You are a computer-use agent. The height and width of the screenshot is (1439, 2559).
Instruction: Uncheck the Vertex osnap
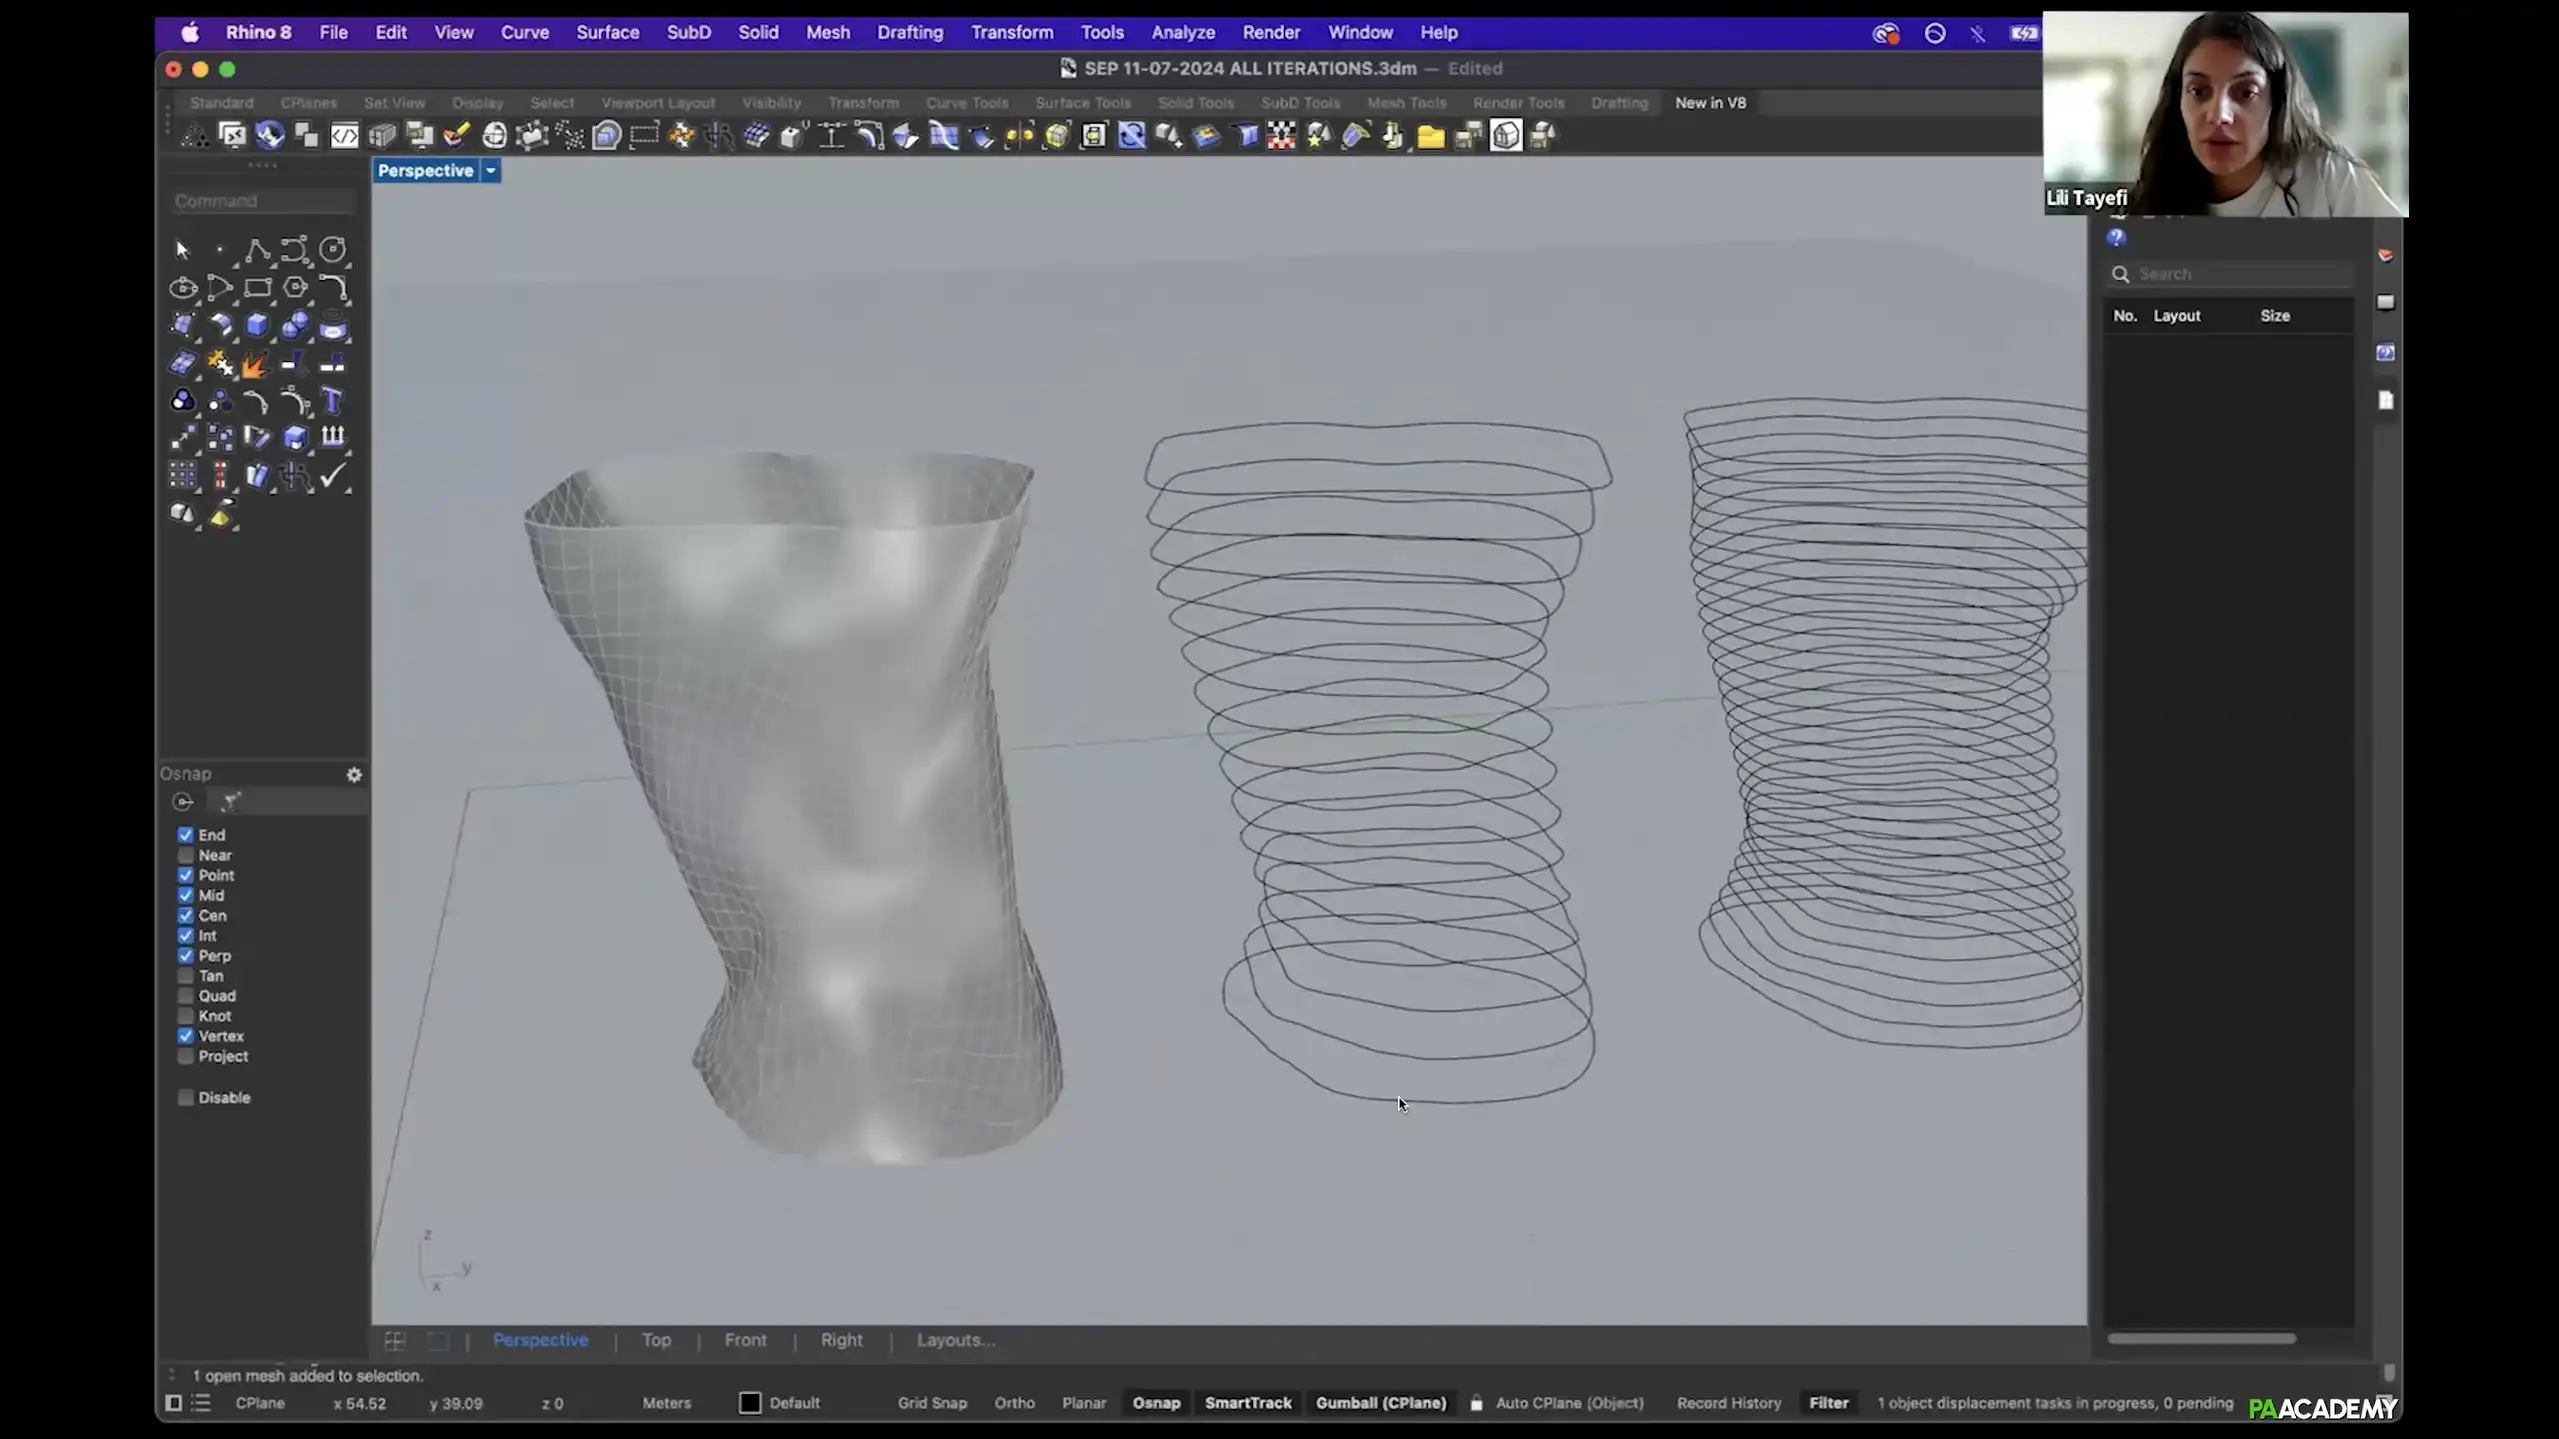186,1036
